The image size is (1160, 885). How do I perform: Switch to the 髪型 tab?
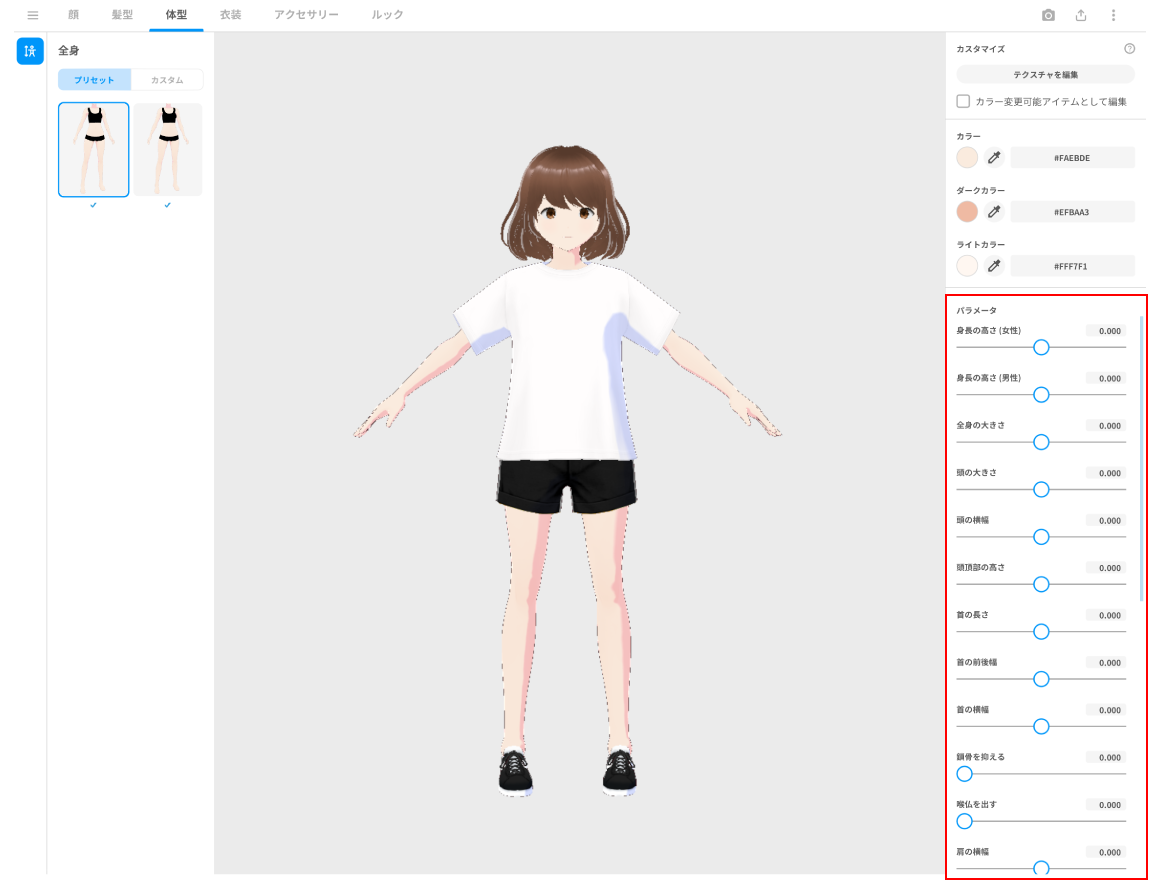tap(122, 15)
